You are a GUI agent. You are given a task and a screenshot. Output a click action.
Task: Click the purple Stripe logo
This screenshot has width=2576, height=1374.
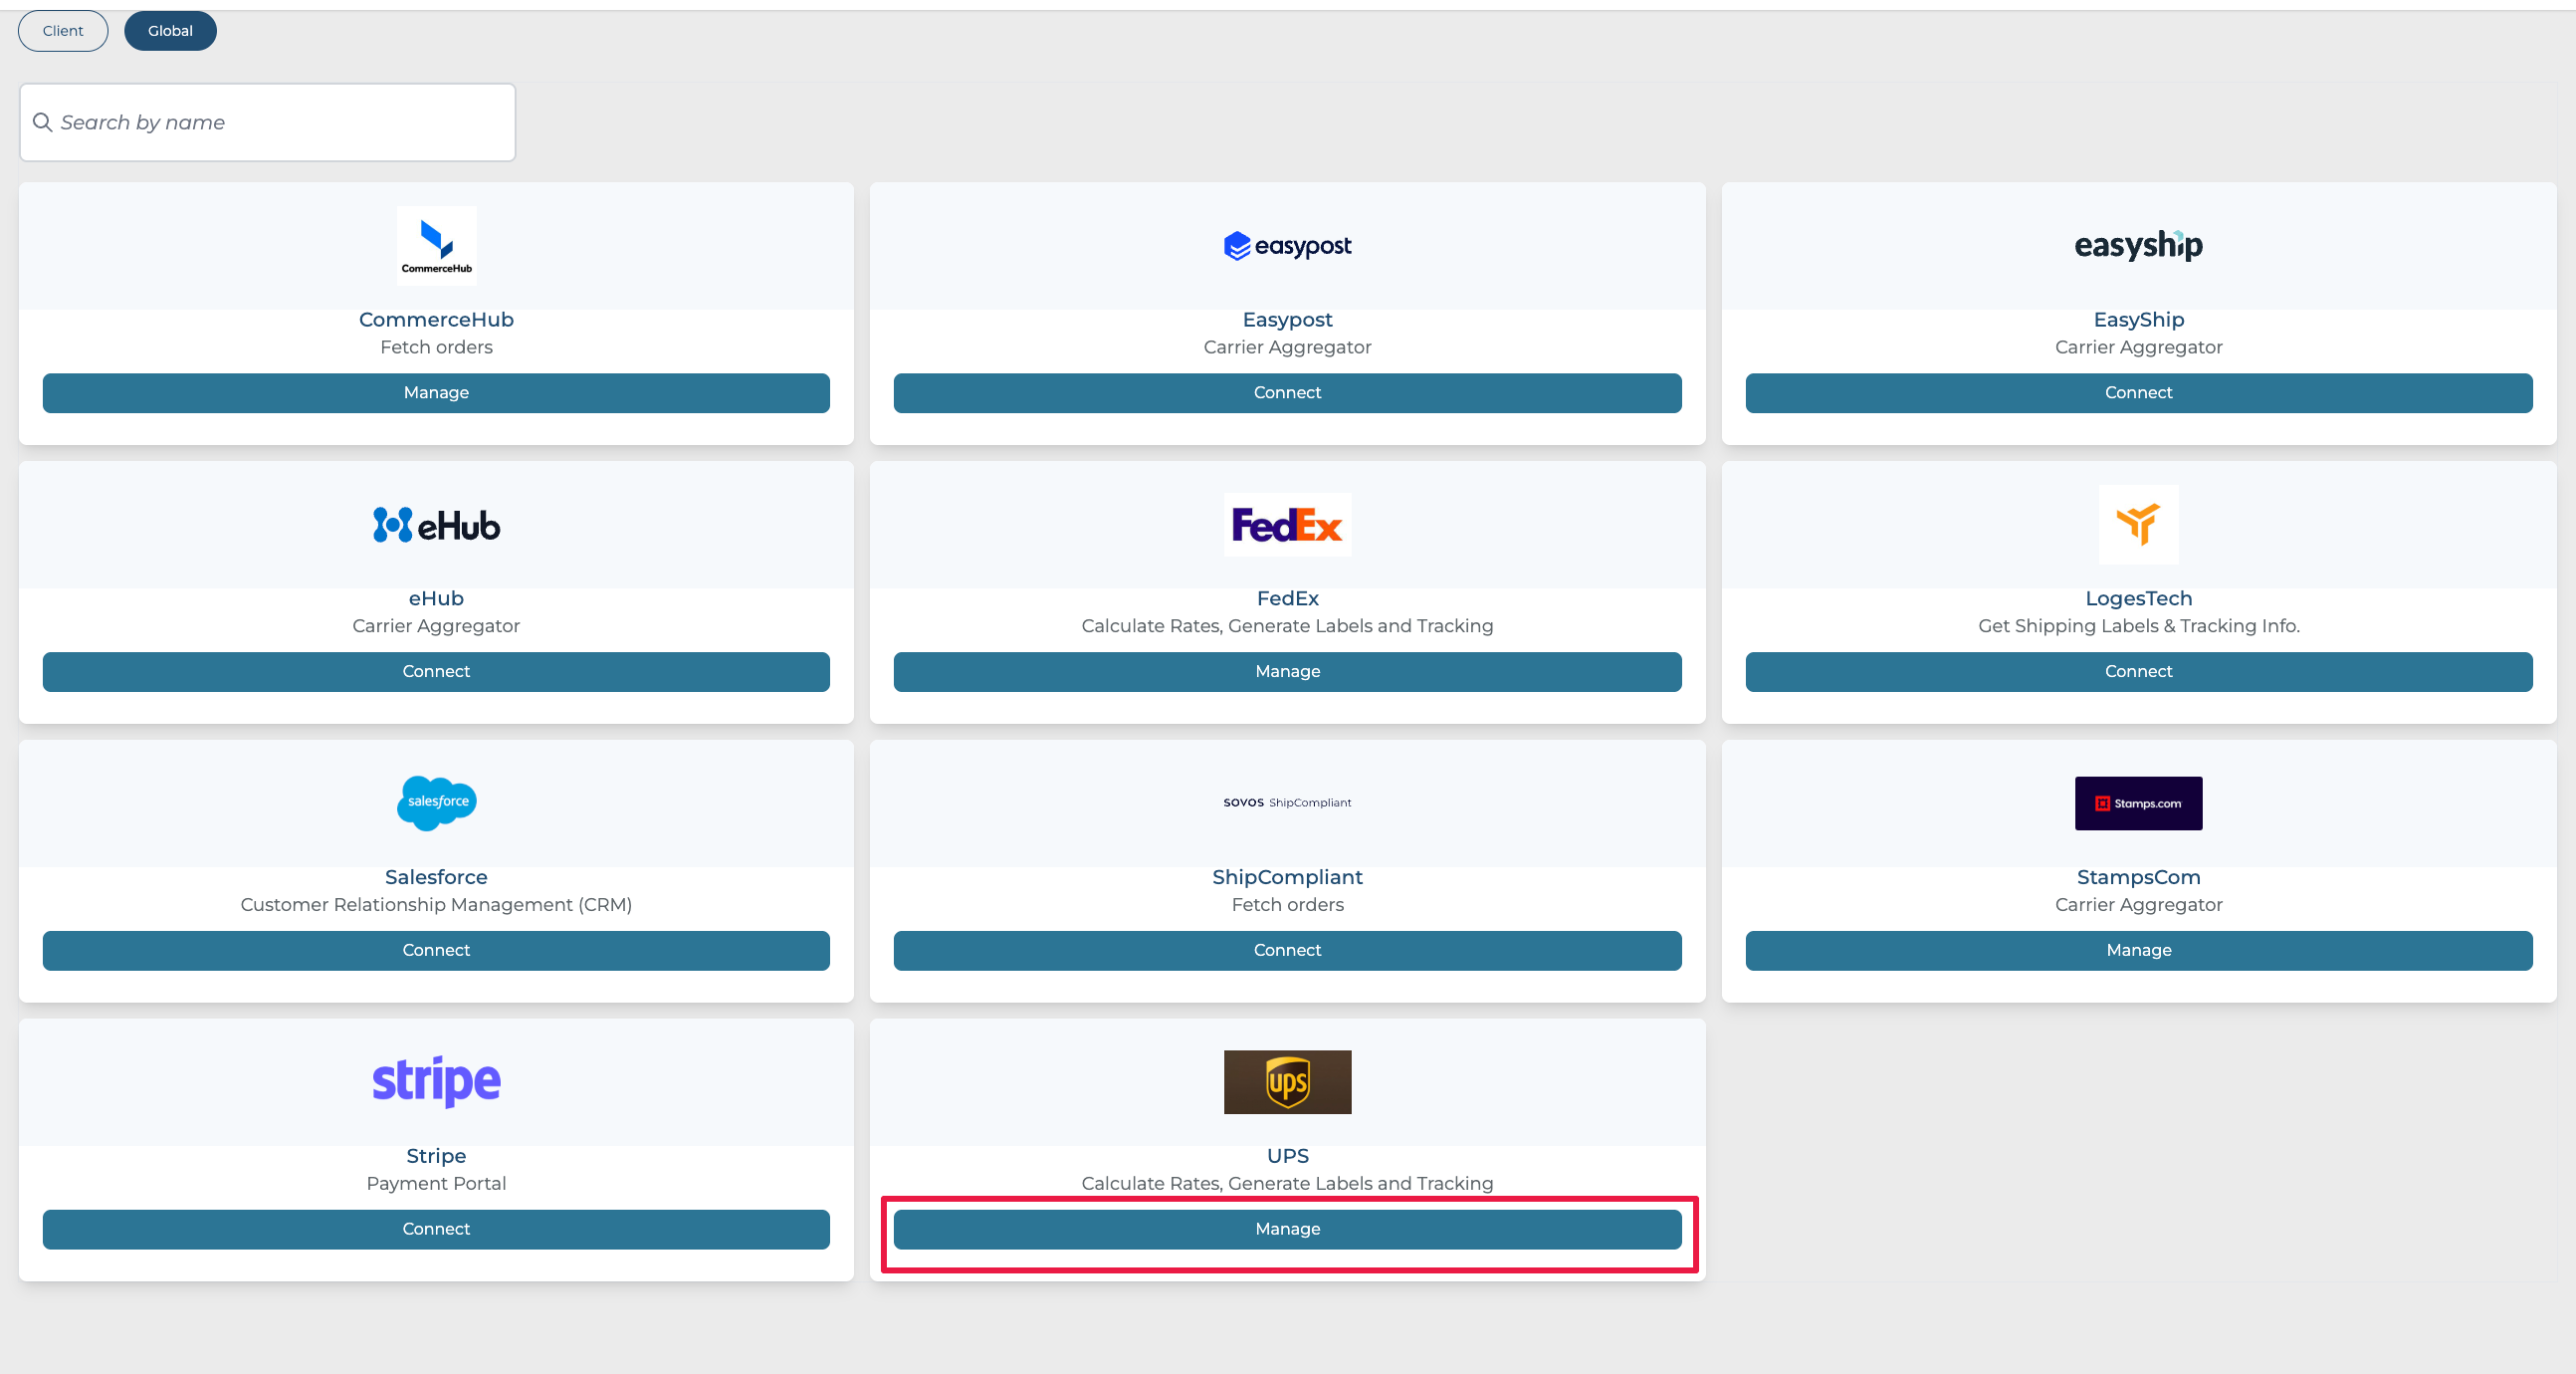[436, 1081]
